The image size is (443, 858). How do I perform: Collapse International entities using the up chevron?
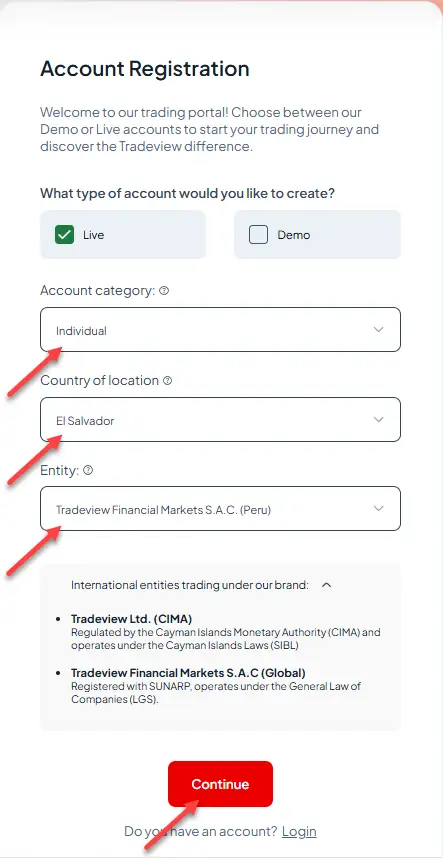327,585
